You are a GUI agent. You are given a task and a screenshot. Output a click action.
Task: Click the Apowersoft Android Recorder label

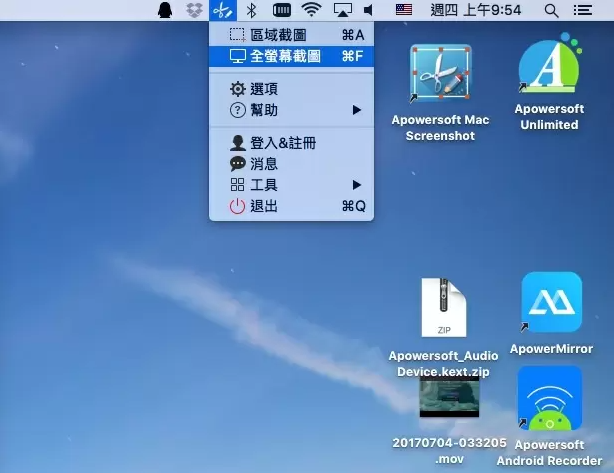(549, 453)
